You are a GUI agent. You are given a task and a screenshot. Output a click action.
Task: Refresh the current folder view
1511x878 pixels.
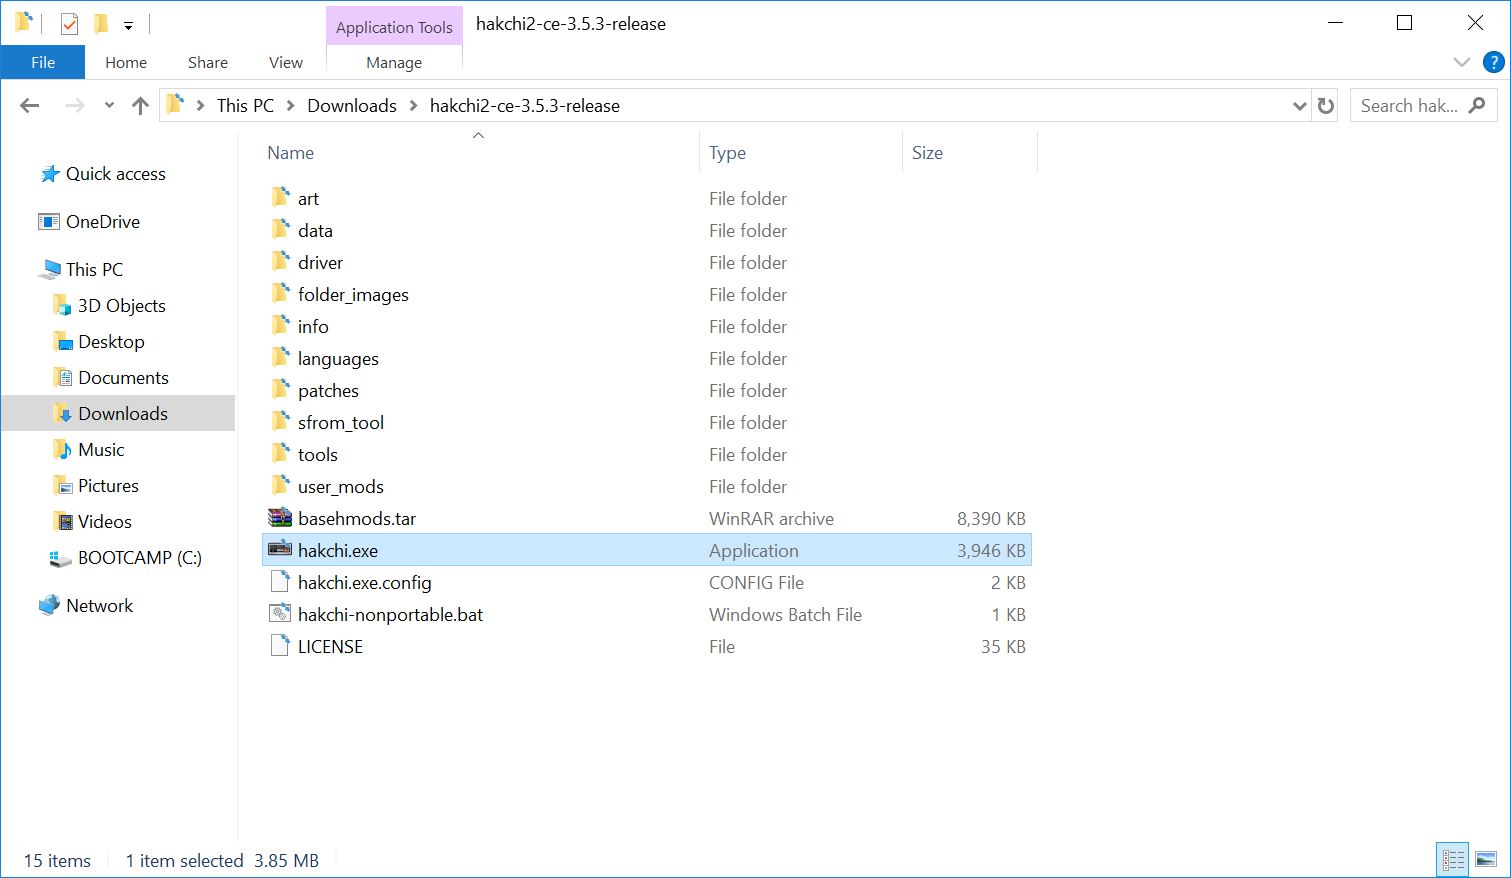[x=1326, y=106]
